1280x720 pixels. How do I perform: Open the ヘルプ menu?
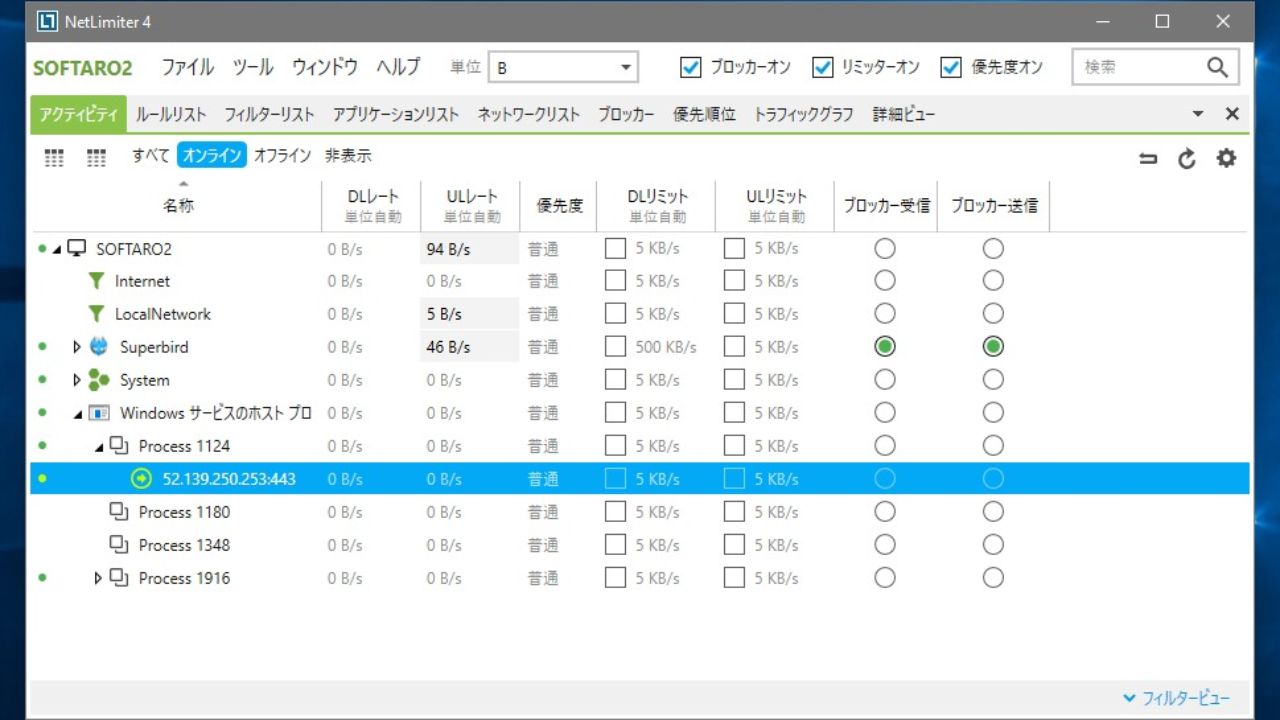pyautogui.click(x=398, y=67)
